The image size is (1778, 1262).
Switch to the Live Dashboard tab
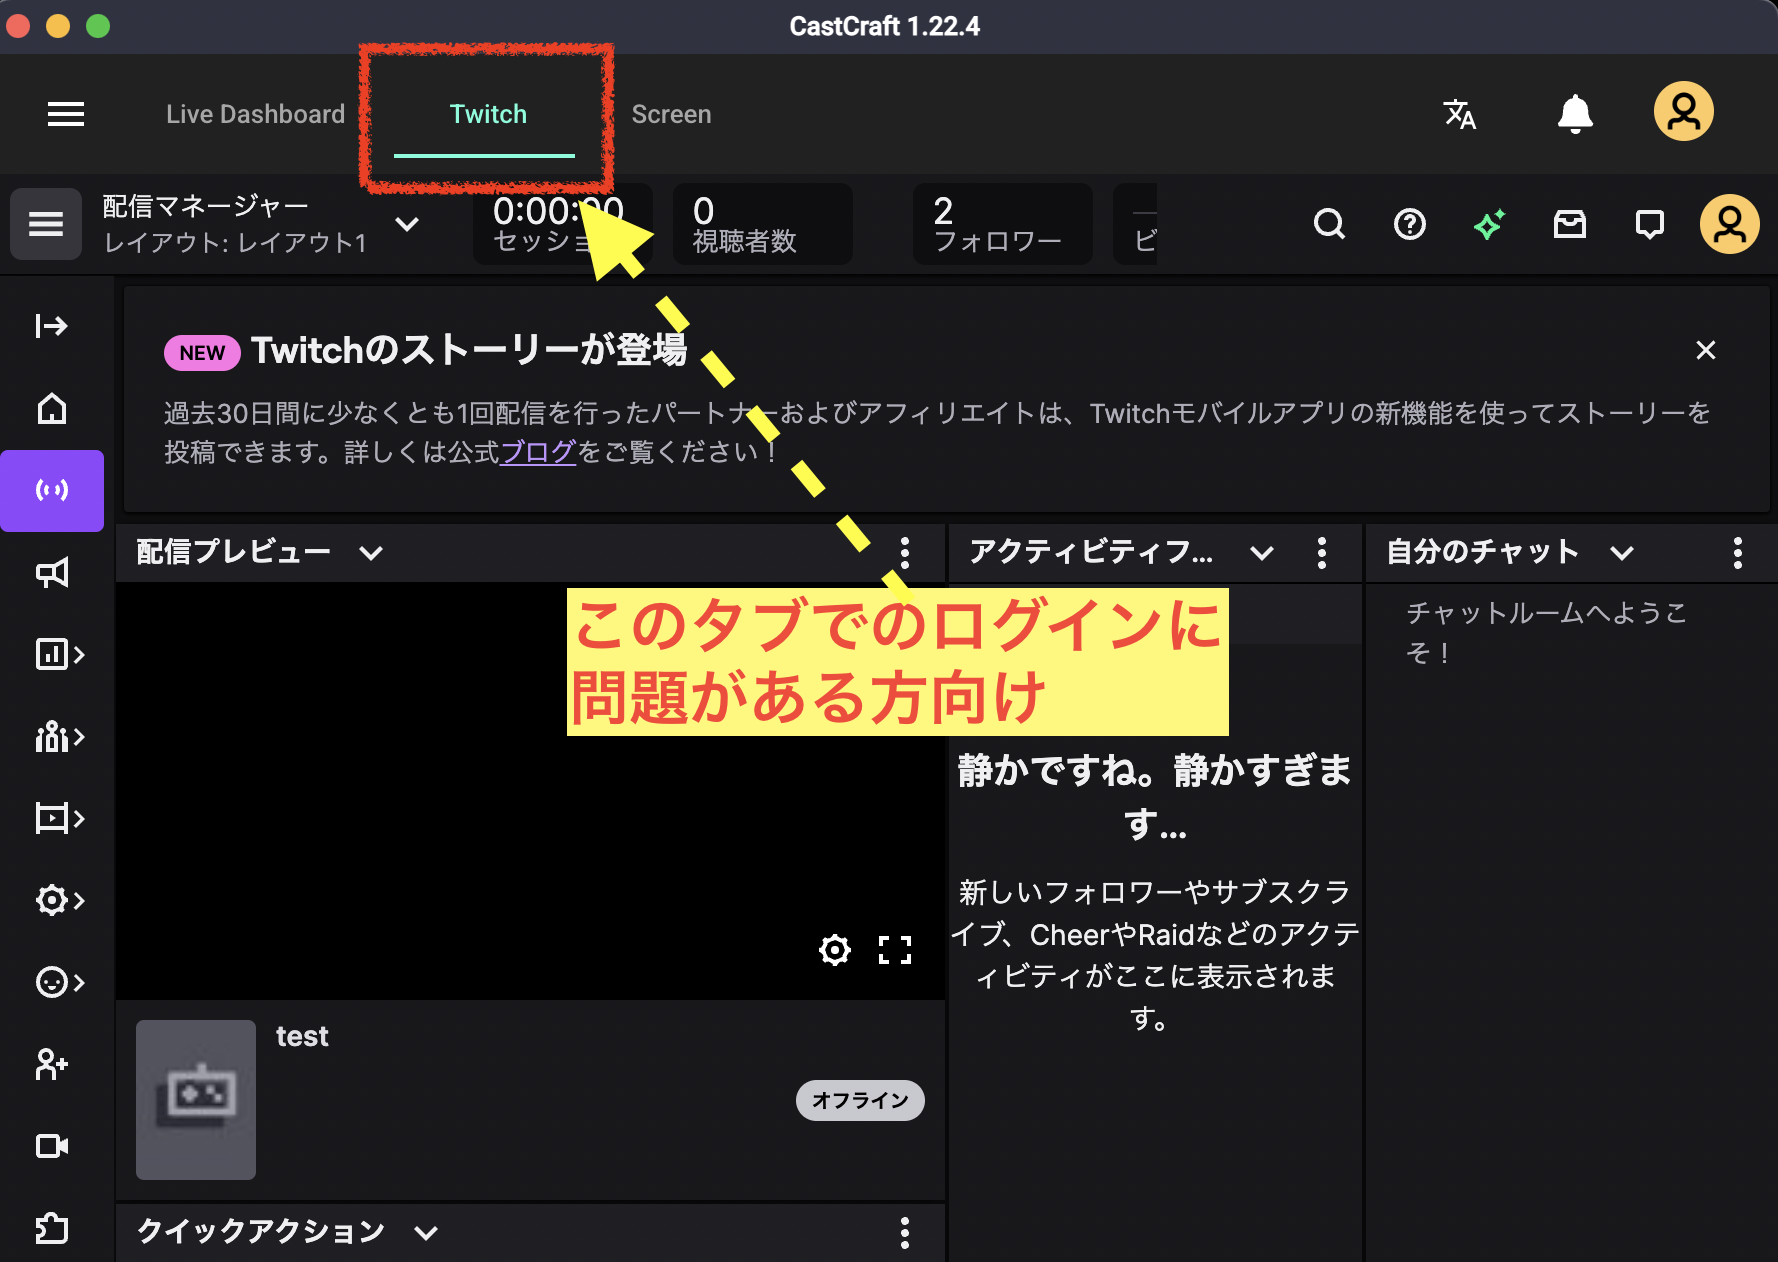[x=255, y=114]
